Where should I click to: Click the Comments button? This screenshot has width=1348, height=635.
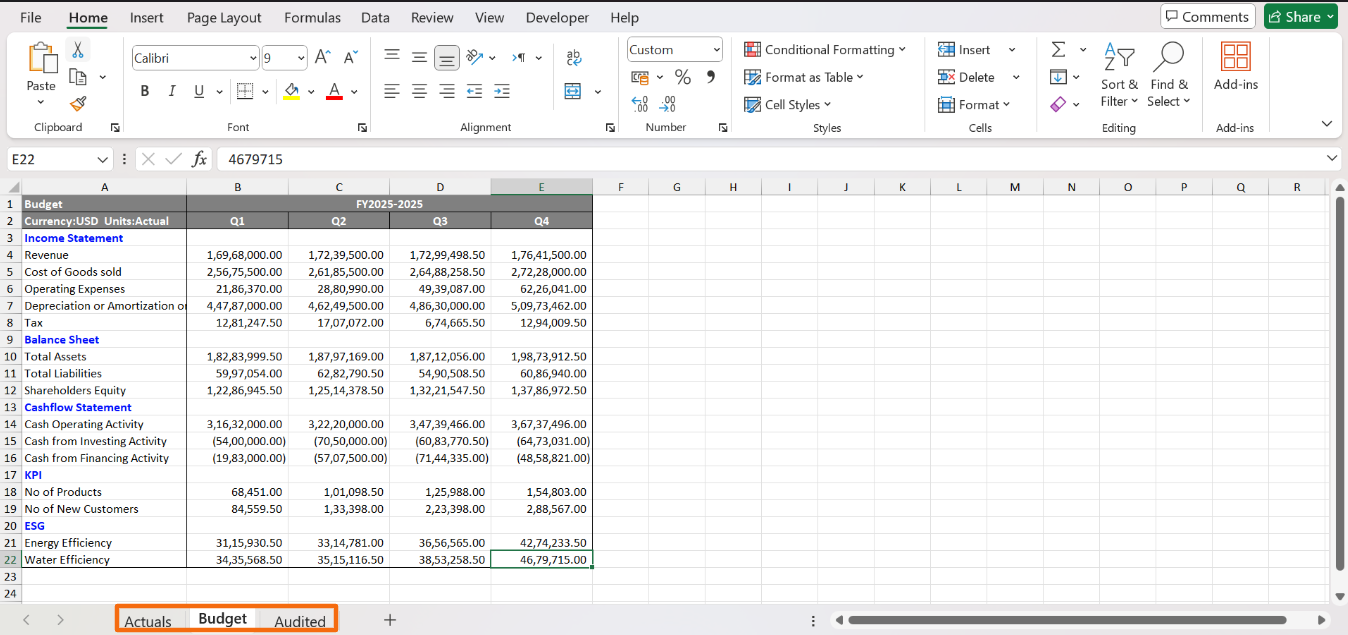(x=1207, y=17)
